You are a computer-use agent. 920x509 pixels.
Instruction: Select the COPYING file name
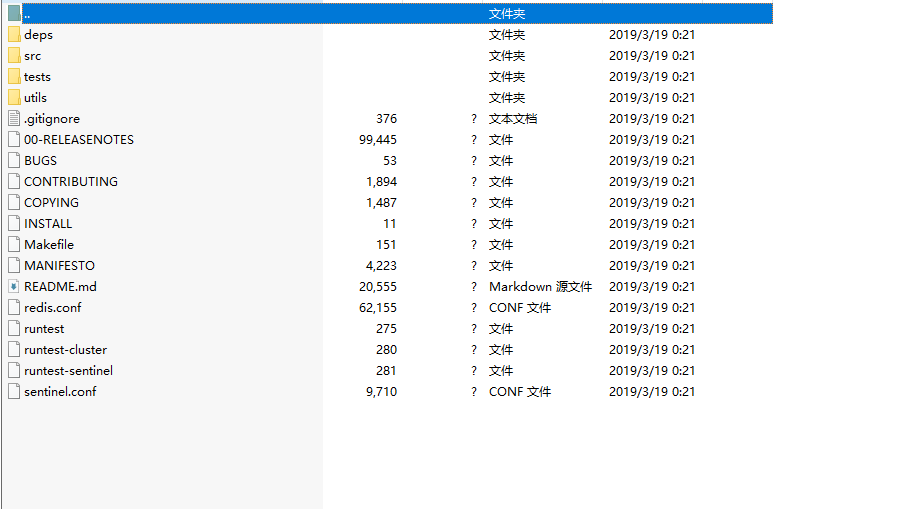51,203
